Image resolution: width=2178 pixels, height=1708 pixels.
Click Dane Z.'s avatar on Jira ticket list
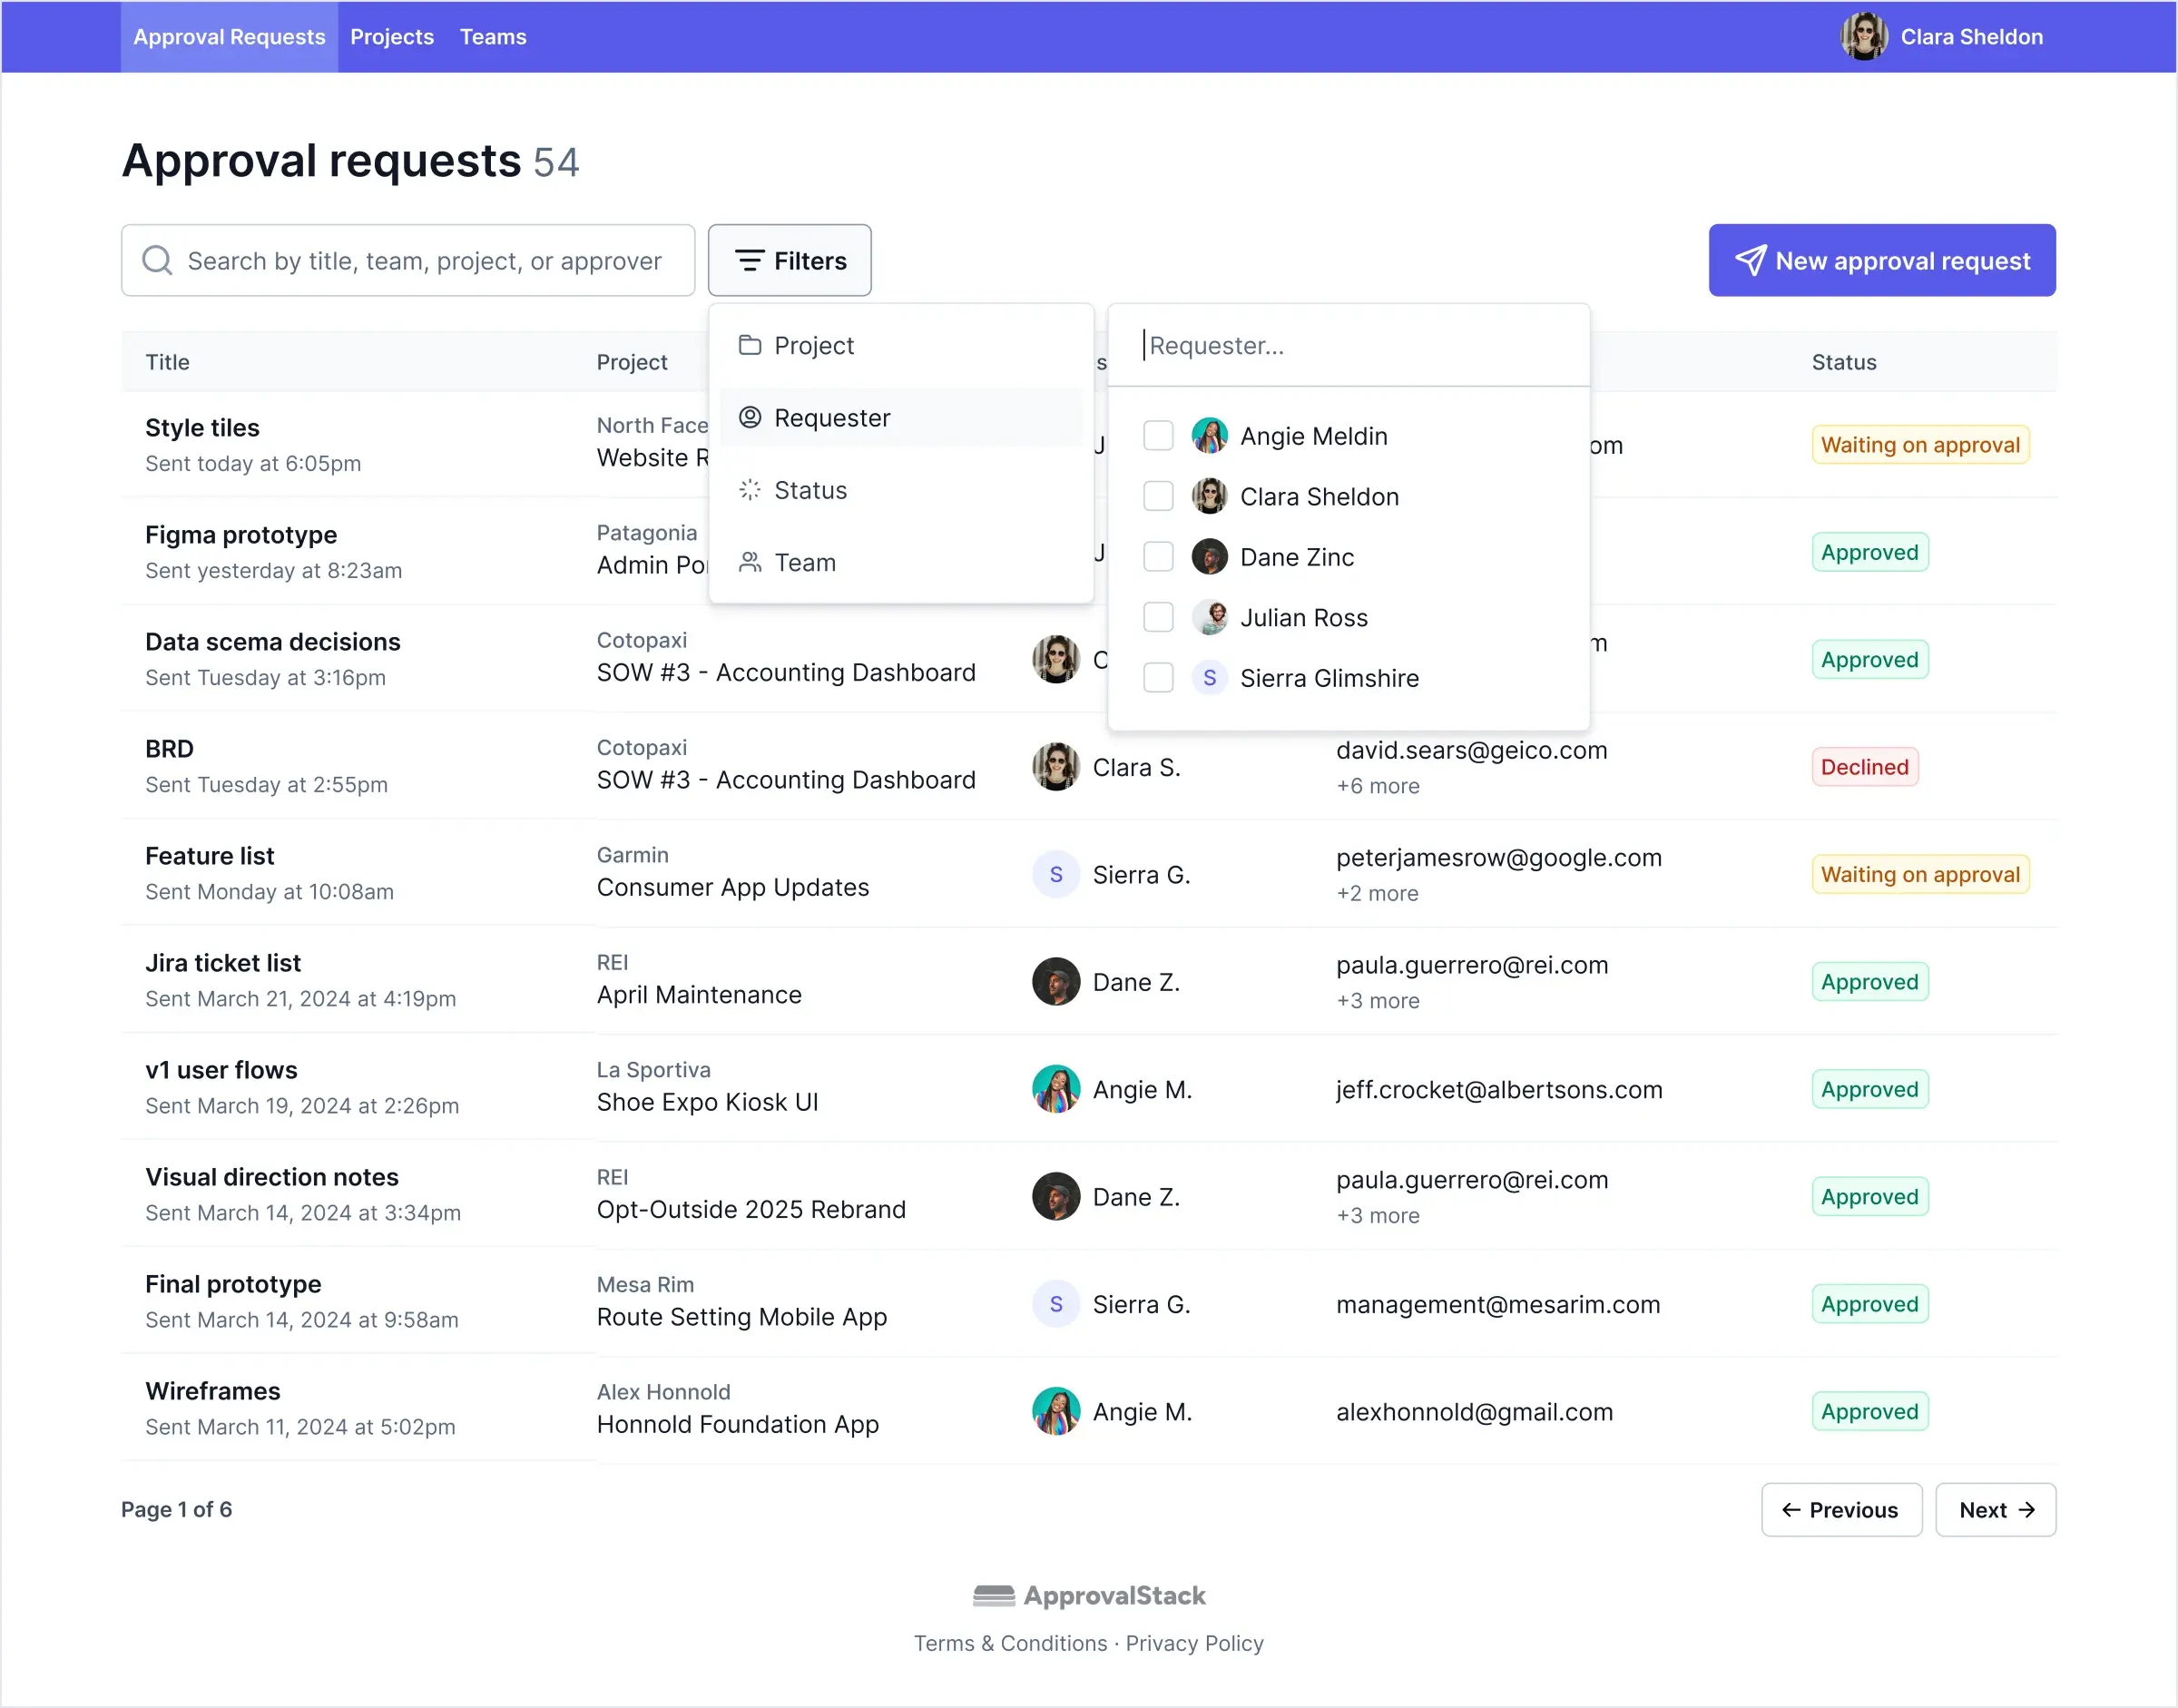coord(1055,981)
